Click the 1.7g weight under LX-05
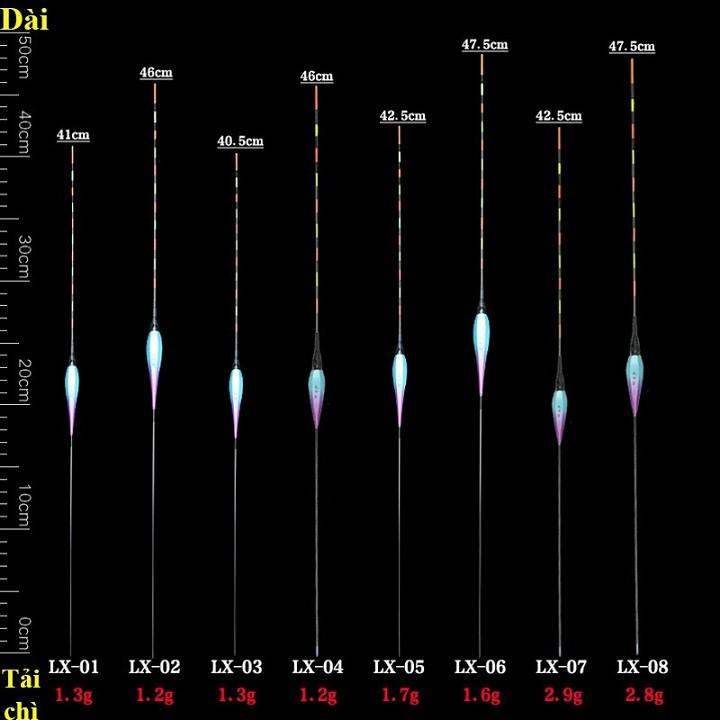Screen dimensions: 720x720 398,694
